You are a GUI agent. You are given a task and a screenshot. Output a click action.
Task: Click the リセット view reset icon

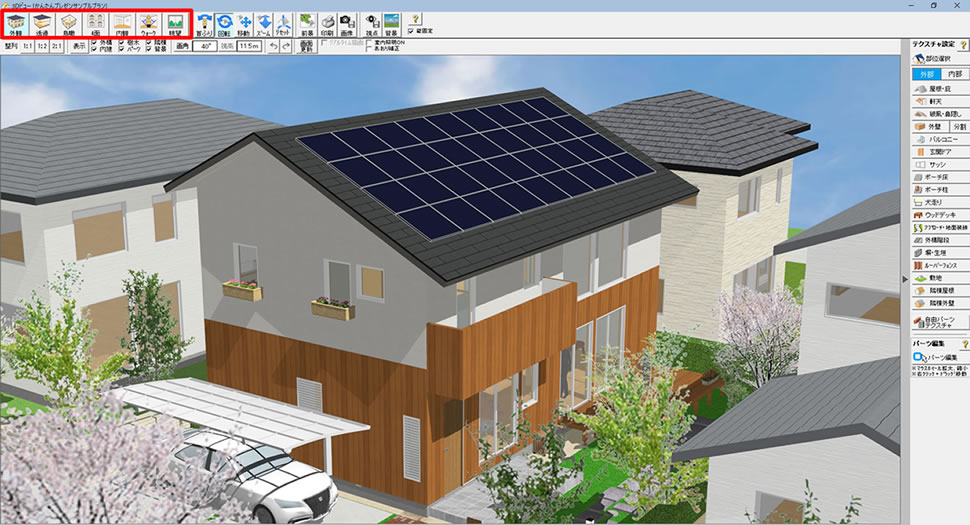283,25
